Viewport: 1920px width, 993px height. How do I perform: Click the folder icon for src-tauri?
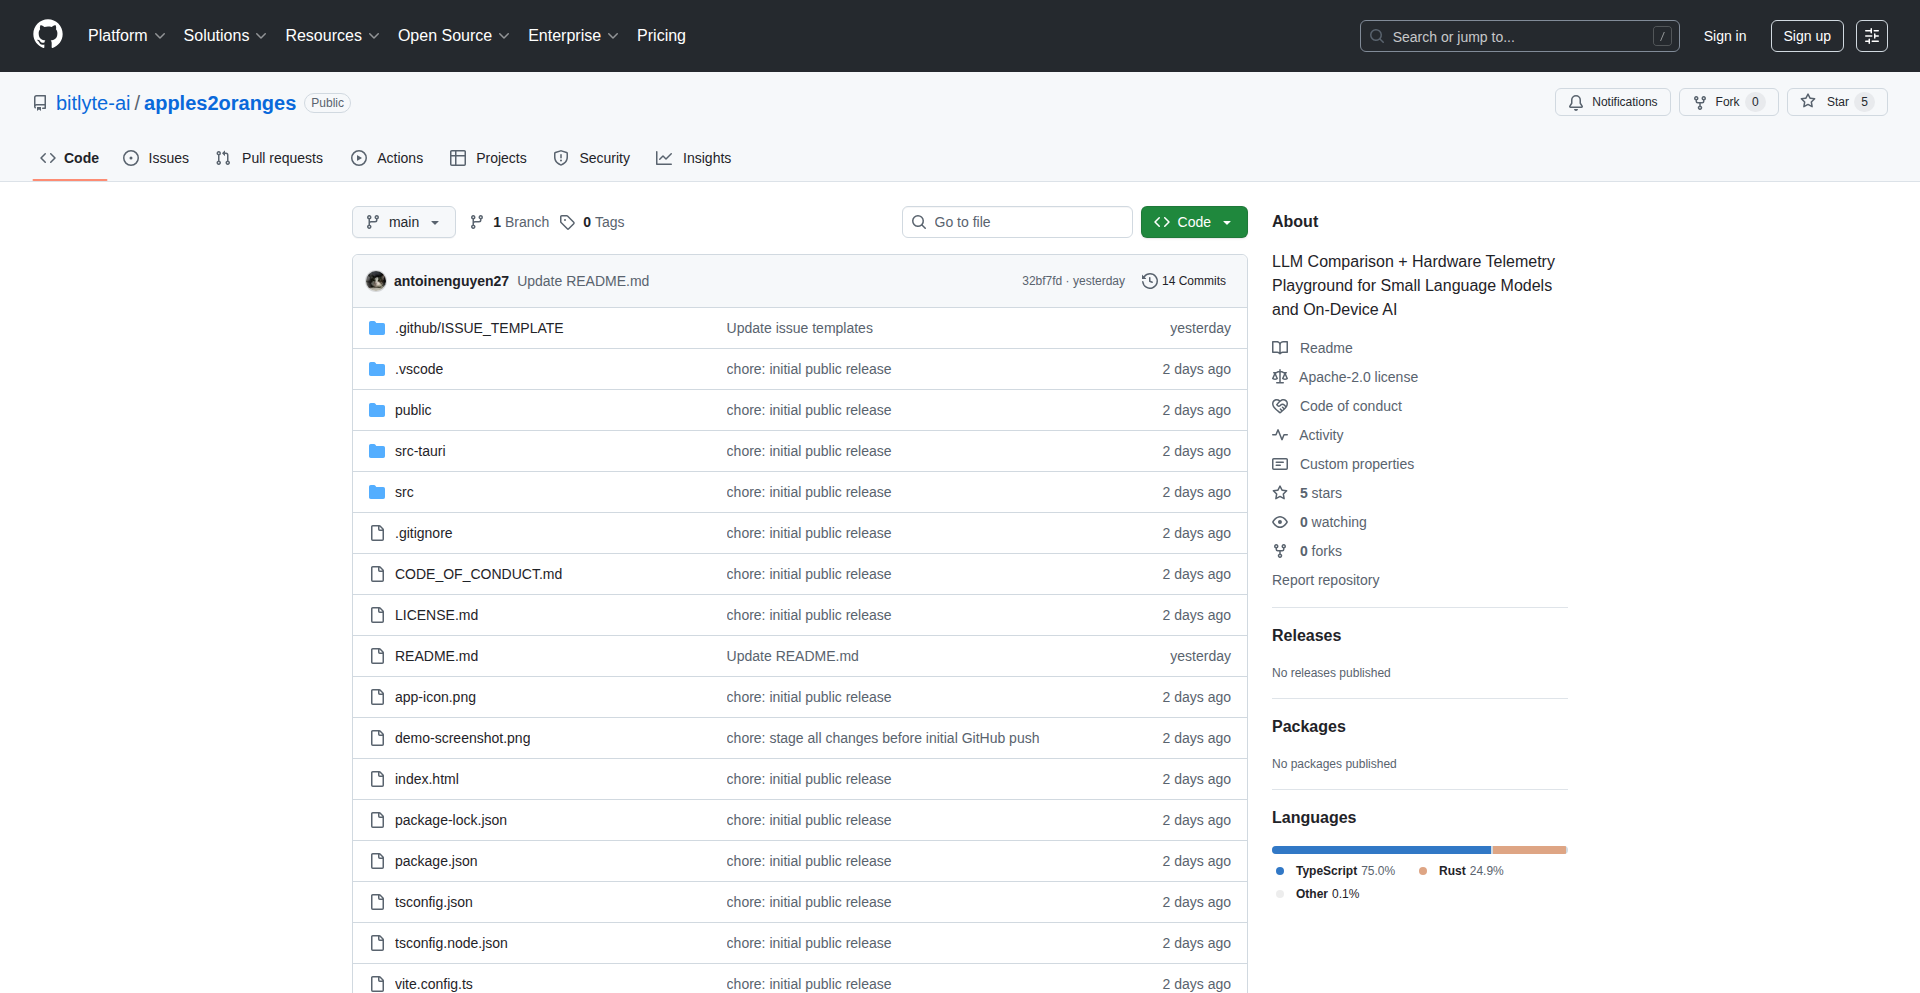point(377,451)
